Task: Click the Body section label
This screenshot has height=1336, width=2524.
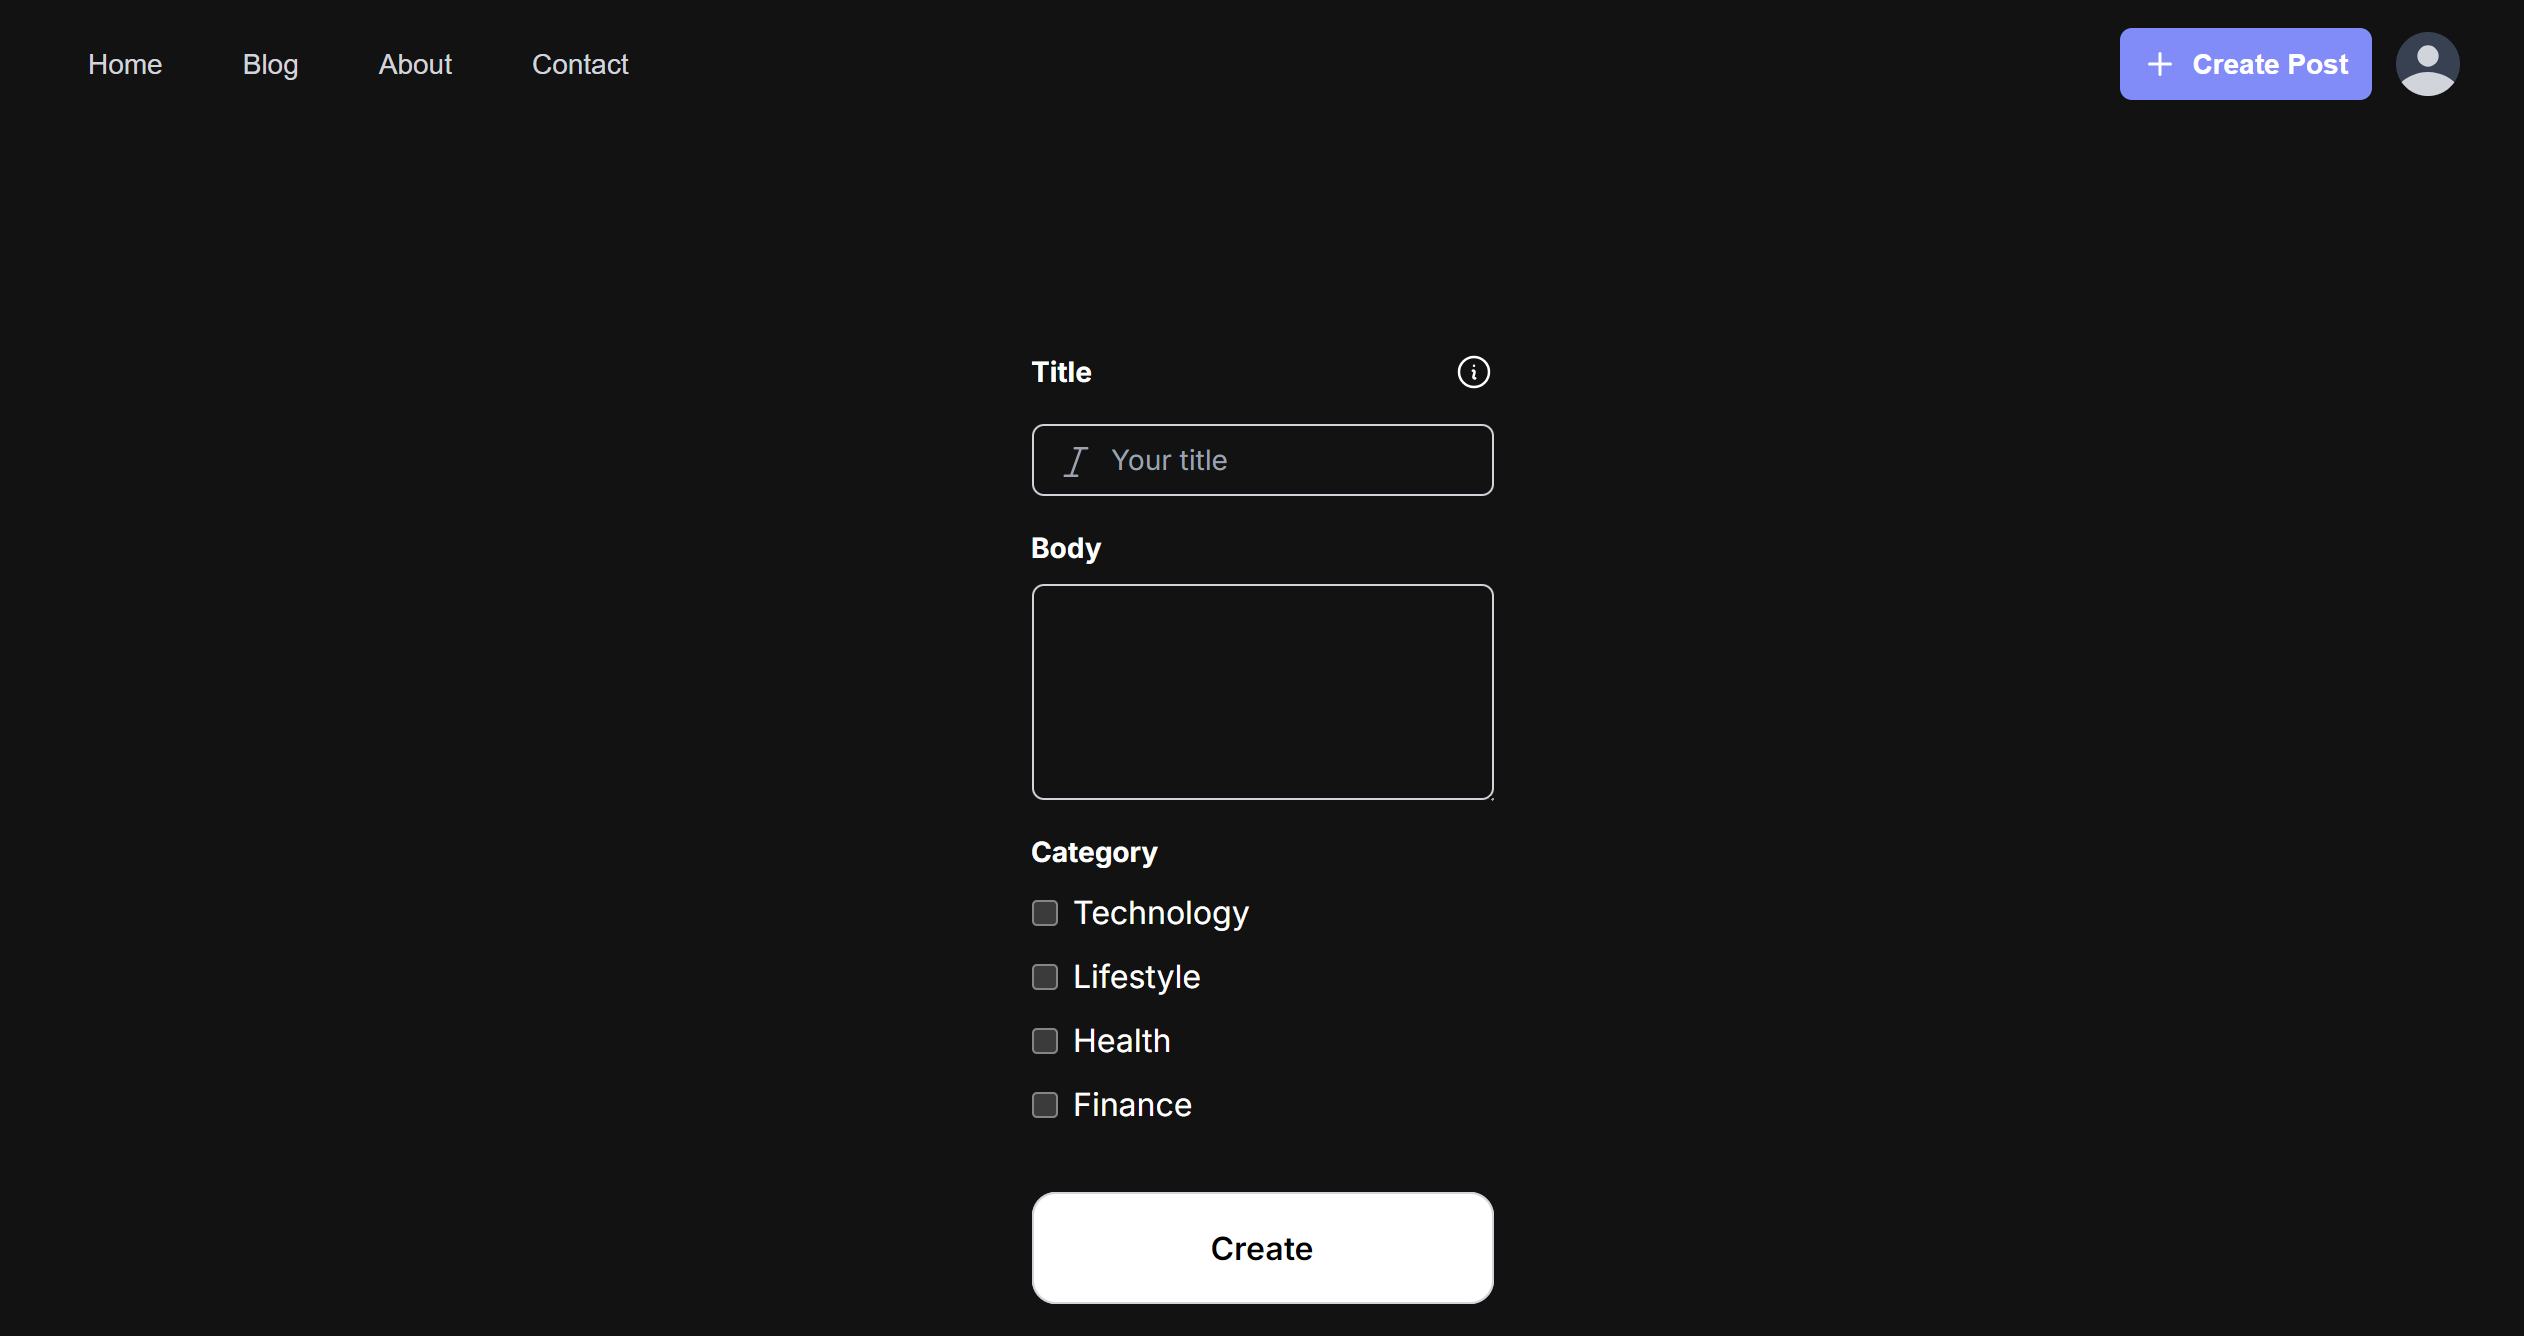Action: pos(1065,548)
